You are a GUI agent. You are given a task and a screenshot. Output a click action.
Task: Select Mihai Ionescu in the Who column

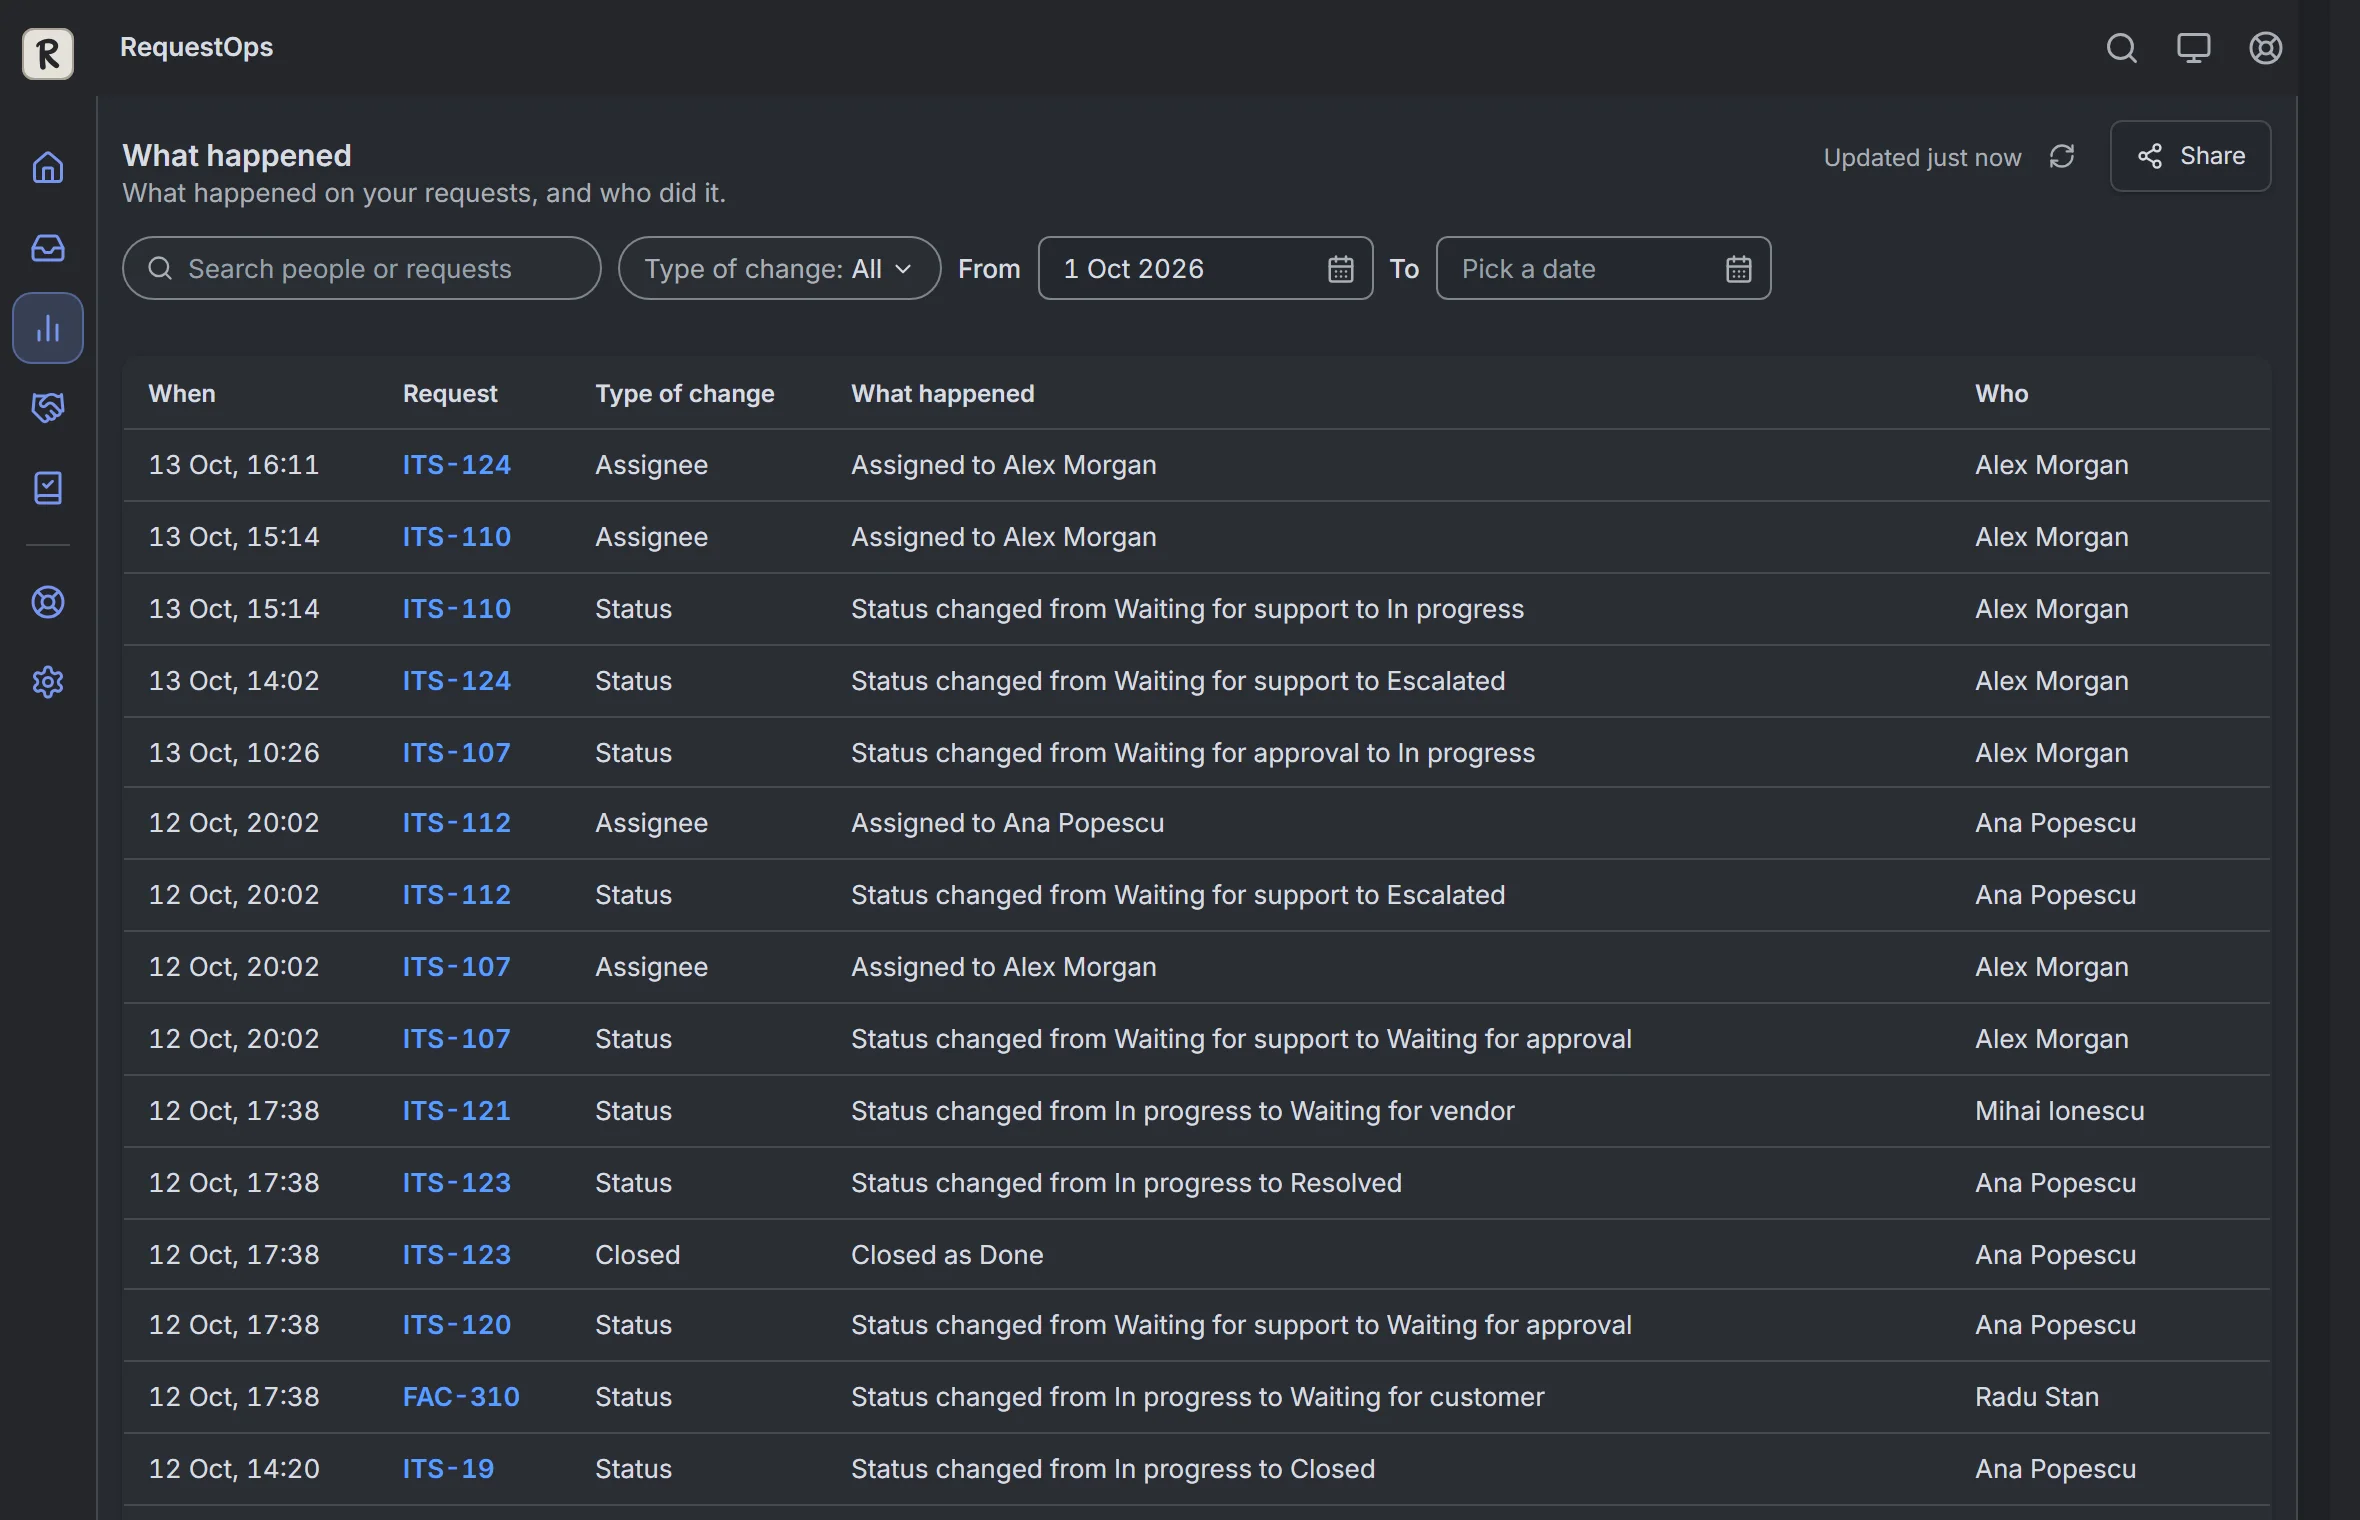click(2060, 1111)
